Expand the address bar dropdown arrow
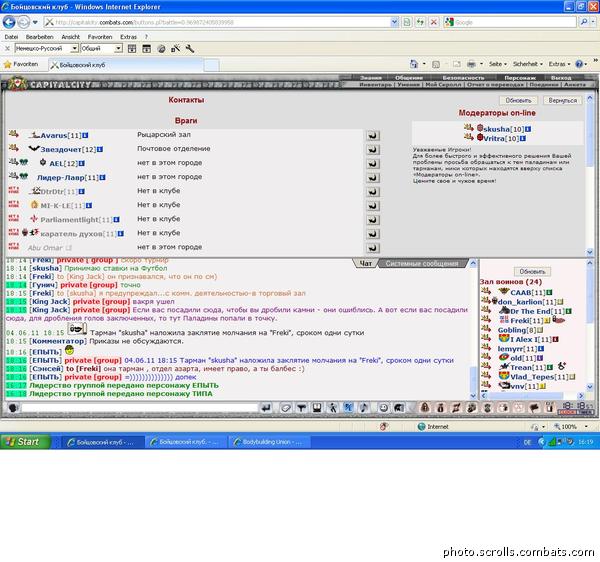The height and width of the screenshot is (562, 600). click(x=395, y=22)
